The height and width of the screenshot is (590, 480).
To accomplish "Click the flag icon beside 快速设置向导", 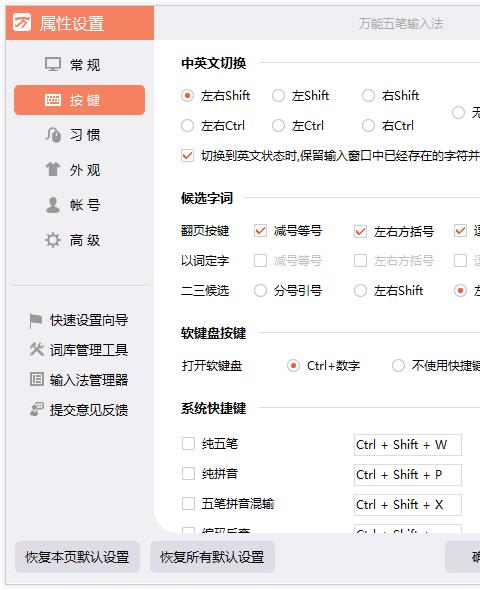I will point(36,321).
